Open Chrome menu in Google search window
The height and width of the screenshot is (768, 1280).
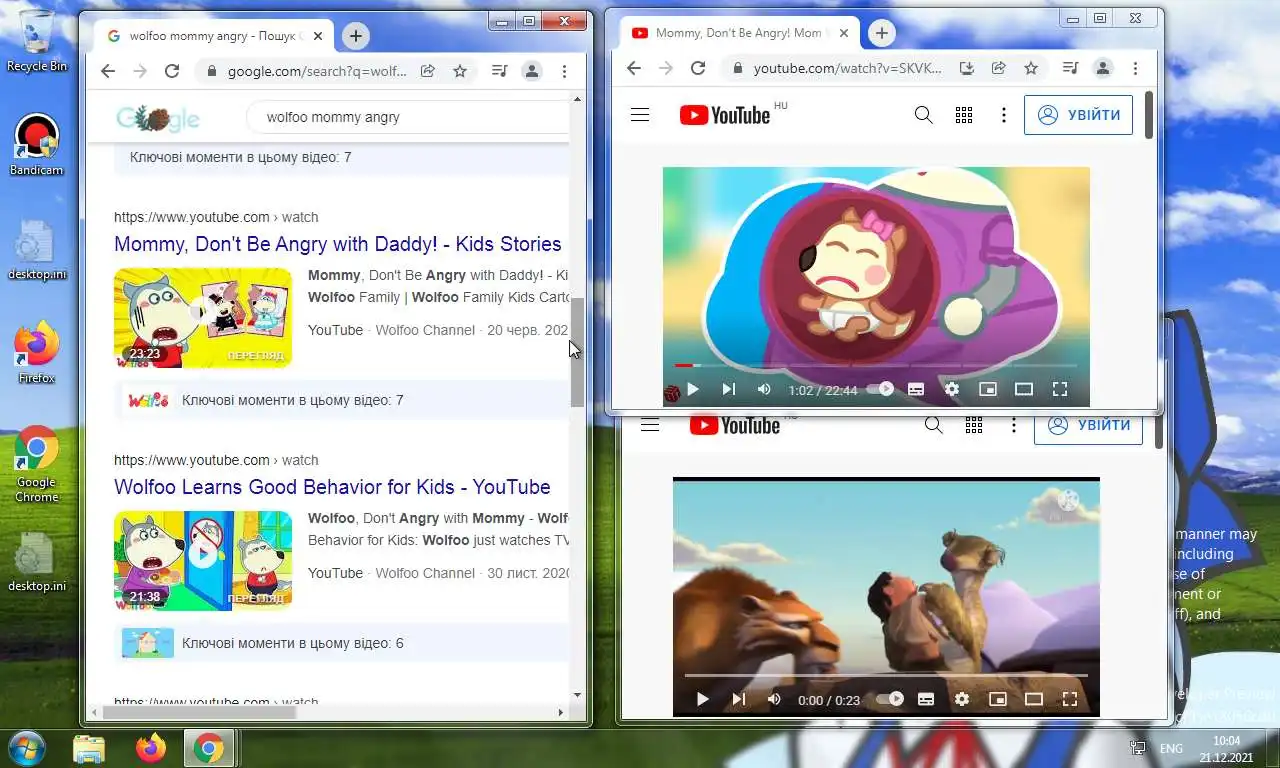point(564,71)
